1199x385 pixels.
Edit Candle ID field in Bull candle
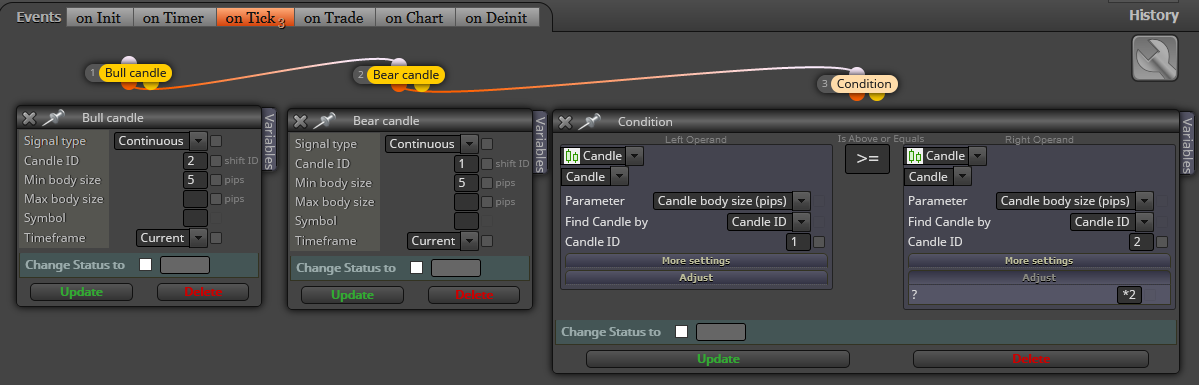point(196,161)
